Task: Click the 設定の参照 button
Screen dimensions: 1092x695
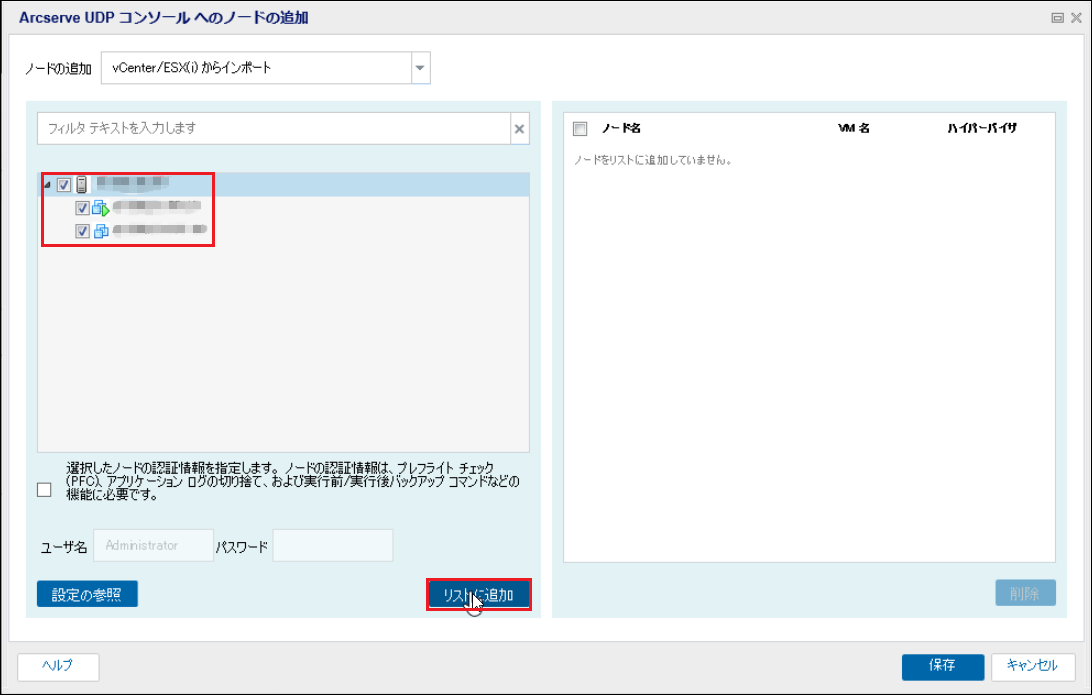Action: 87,594
